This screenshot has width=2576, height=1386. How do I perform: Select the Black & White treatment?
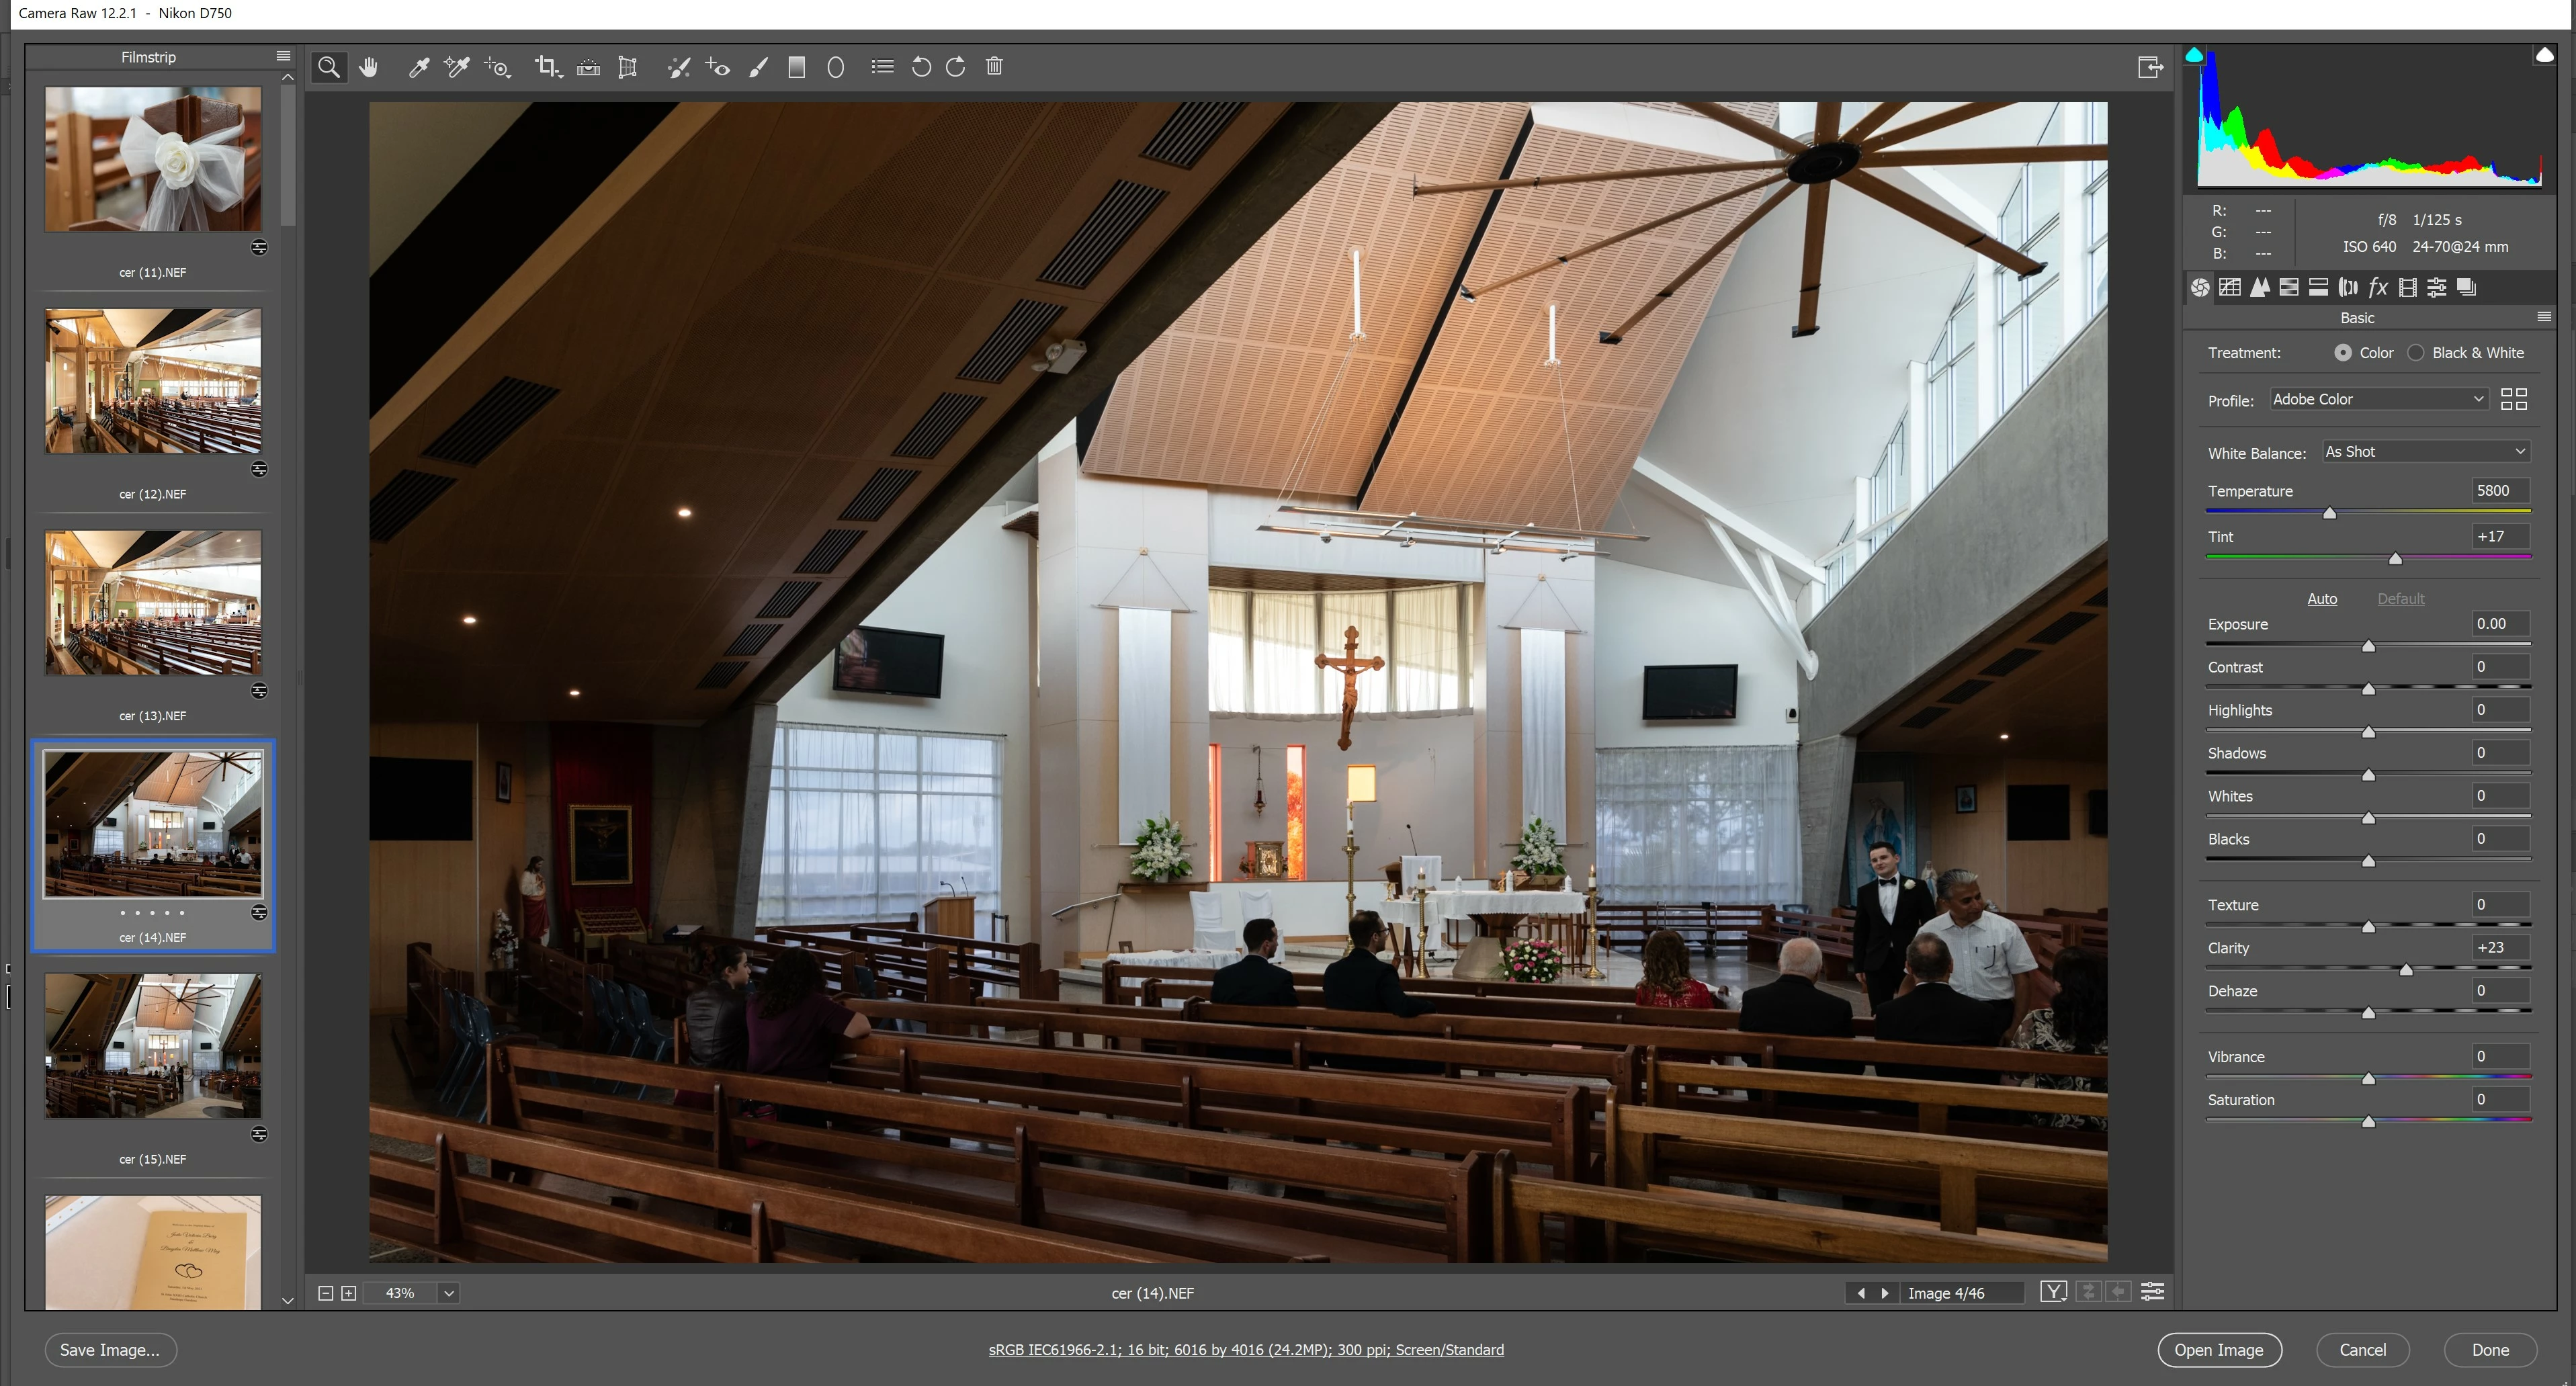coord(2416,353)
